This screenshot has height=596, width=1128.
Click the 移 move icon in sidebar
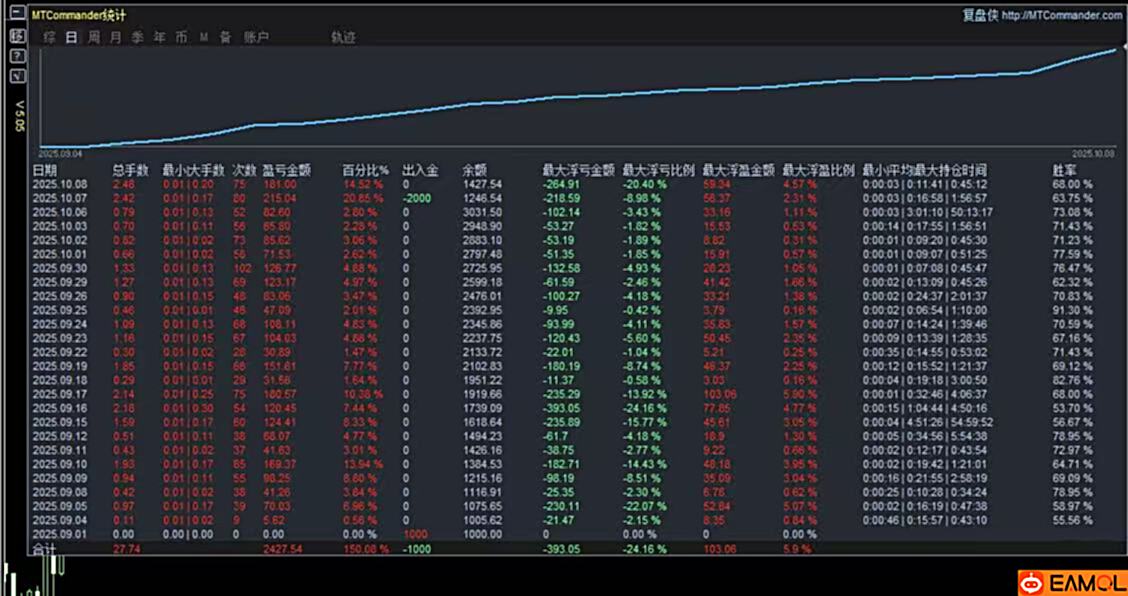point(17,36)
